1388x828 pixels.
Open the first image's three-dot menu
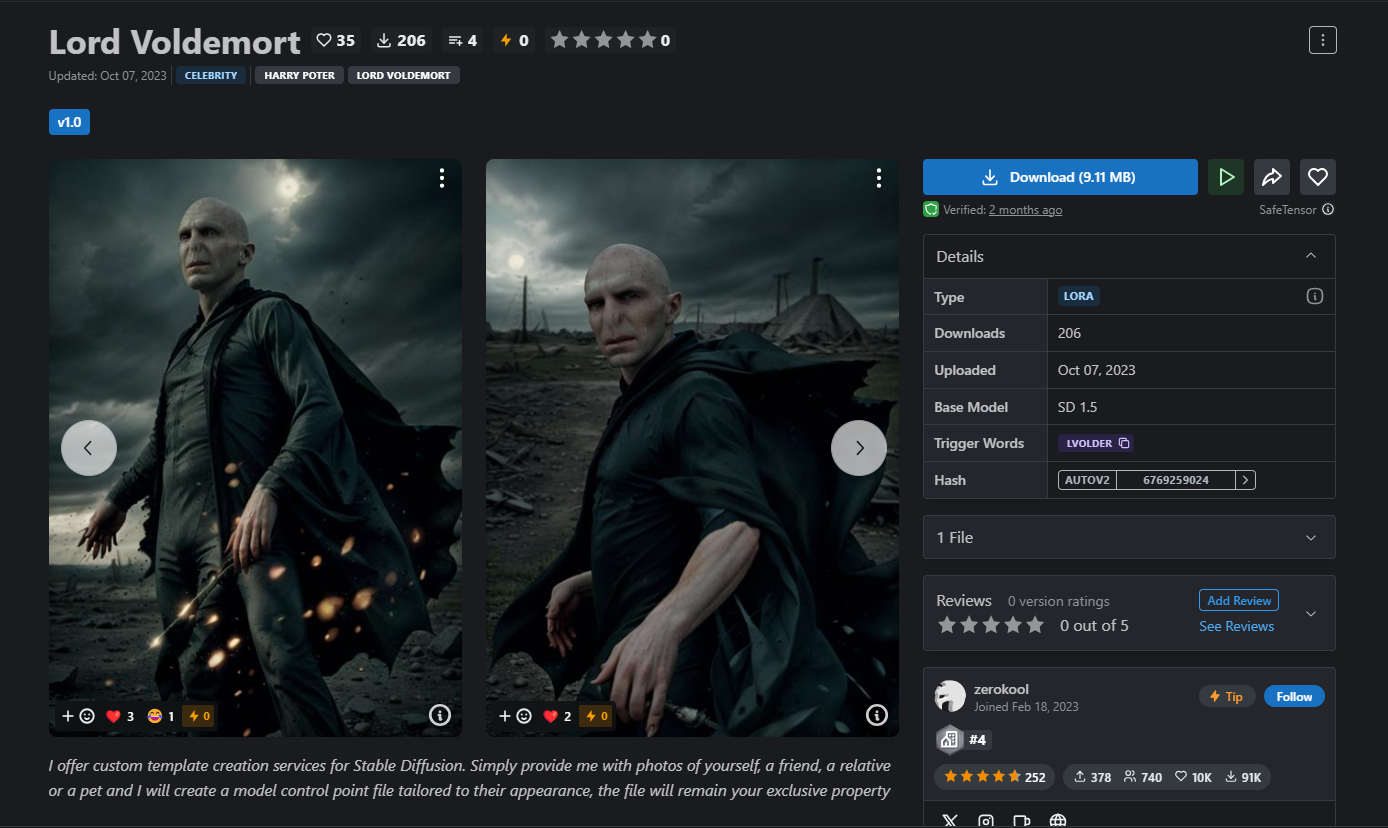[x=441, y=178]
